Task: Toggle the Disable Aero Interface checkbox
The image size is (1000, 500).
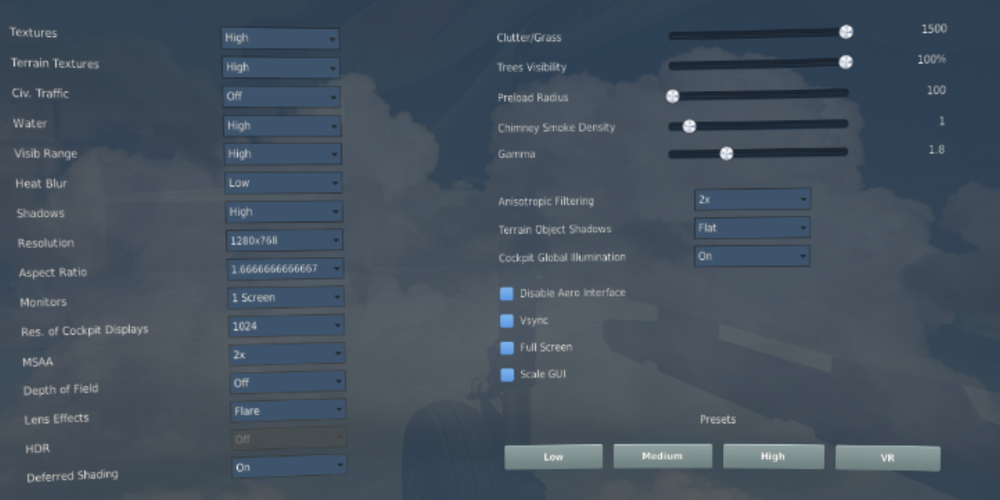Action: click(x=506, y=293)
